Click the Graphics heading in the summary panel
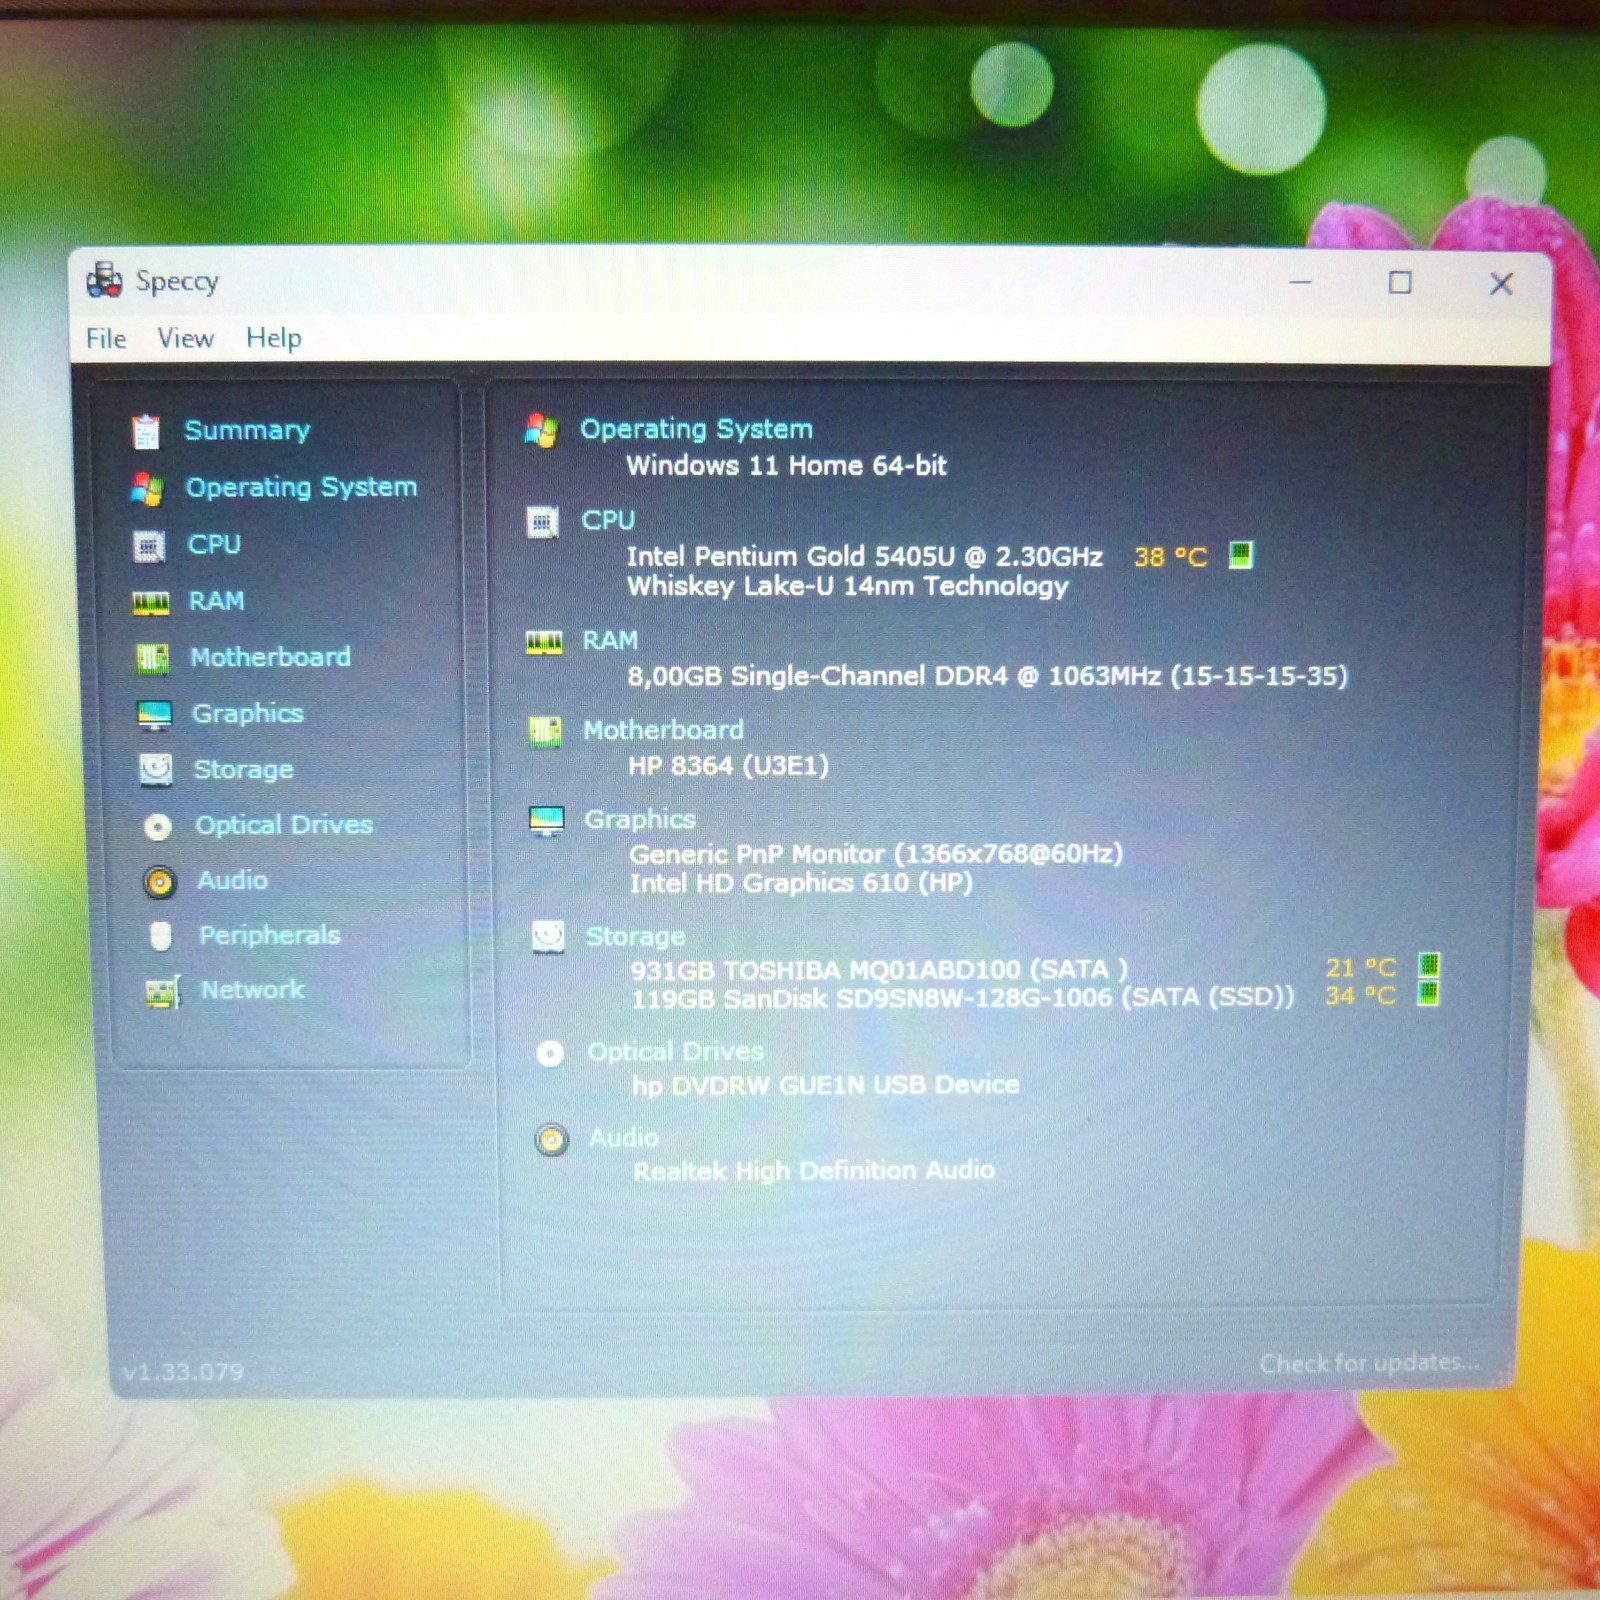Viewport: 1600px width, 1600px height. tap(640, 820)
